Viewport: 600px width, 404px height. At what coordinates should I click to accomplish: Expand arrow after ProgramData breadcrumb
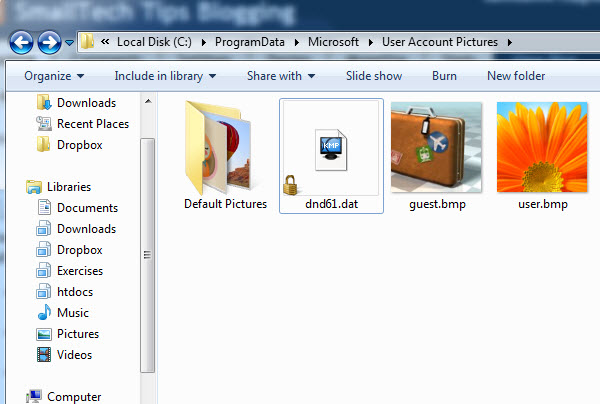[297, 42]
